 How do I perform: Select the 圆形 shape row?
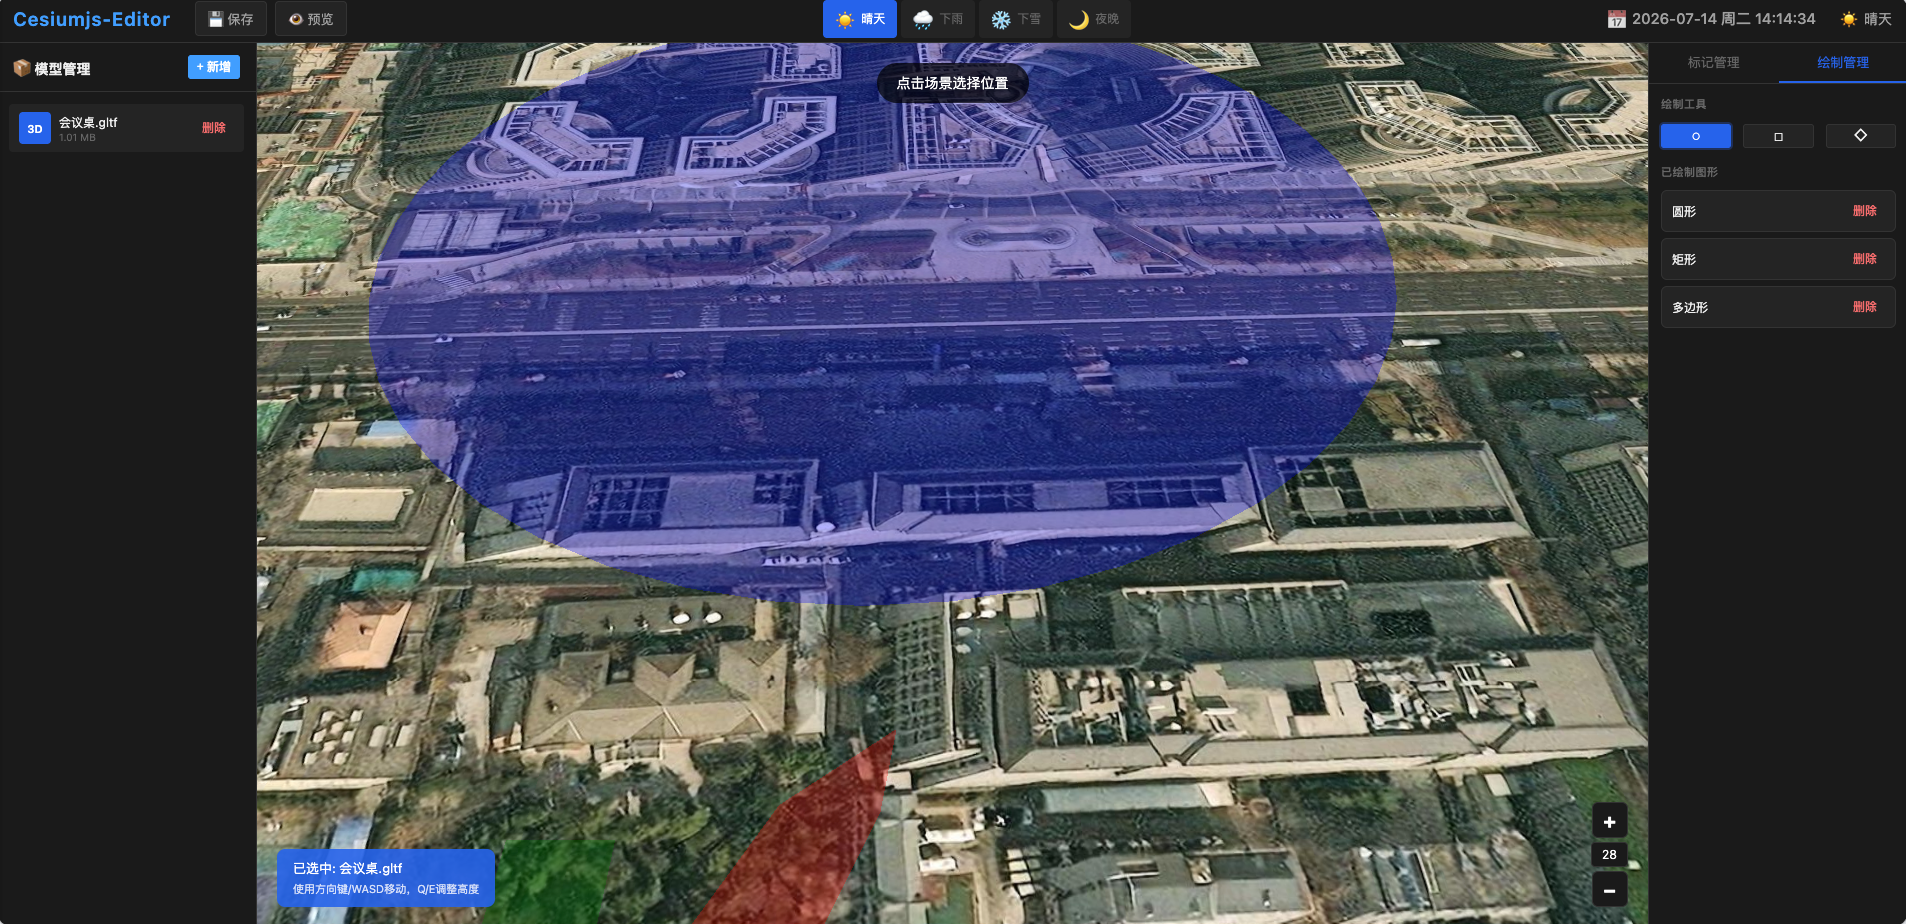(1778, 211)
